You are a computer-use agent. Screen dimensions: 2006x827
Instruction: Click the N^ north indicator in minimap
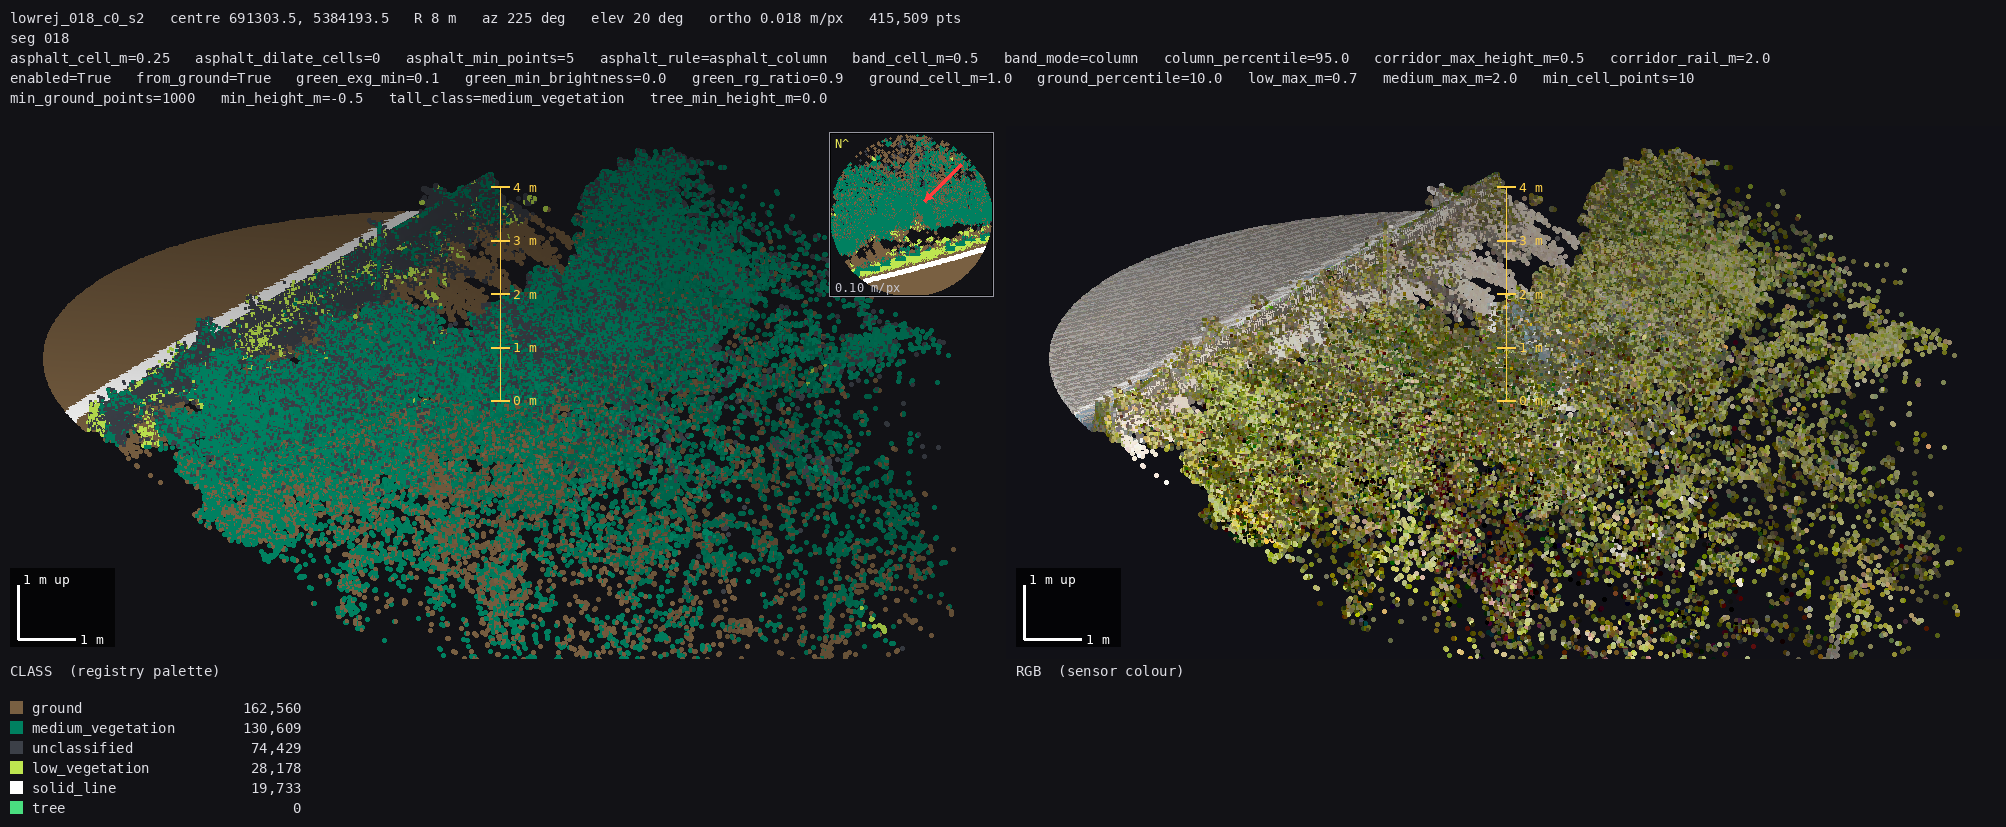[x=842, y=144]
